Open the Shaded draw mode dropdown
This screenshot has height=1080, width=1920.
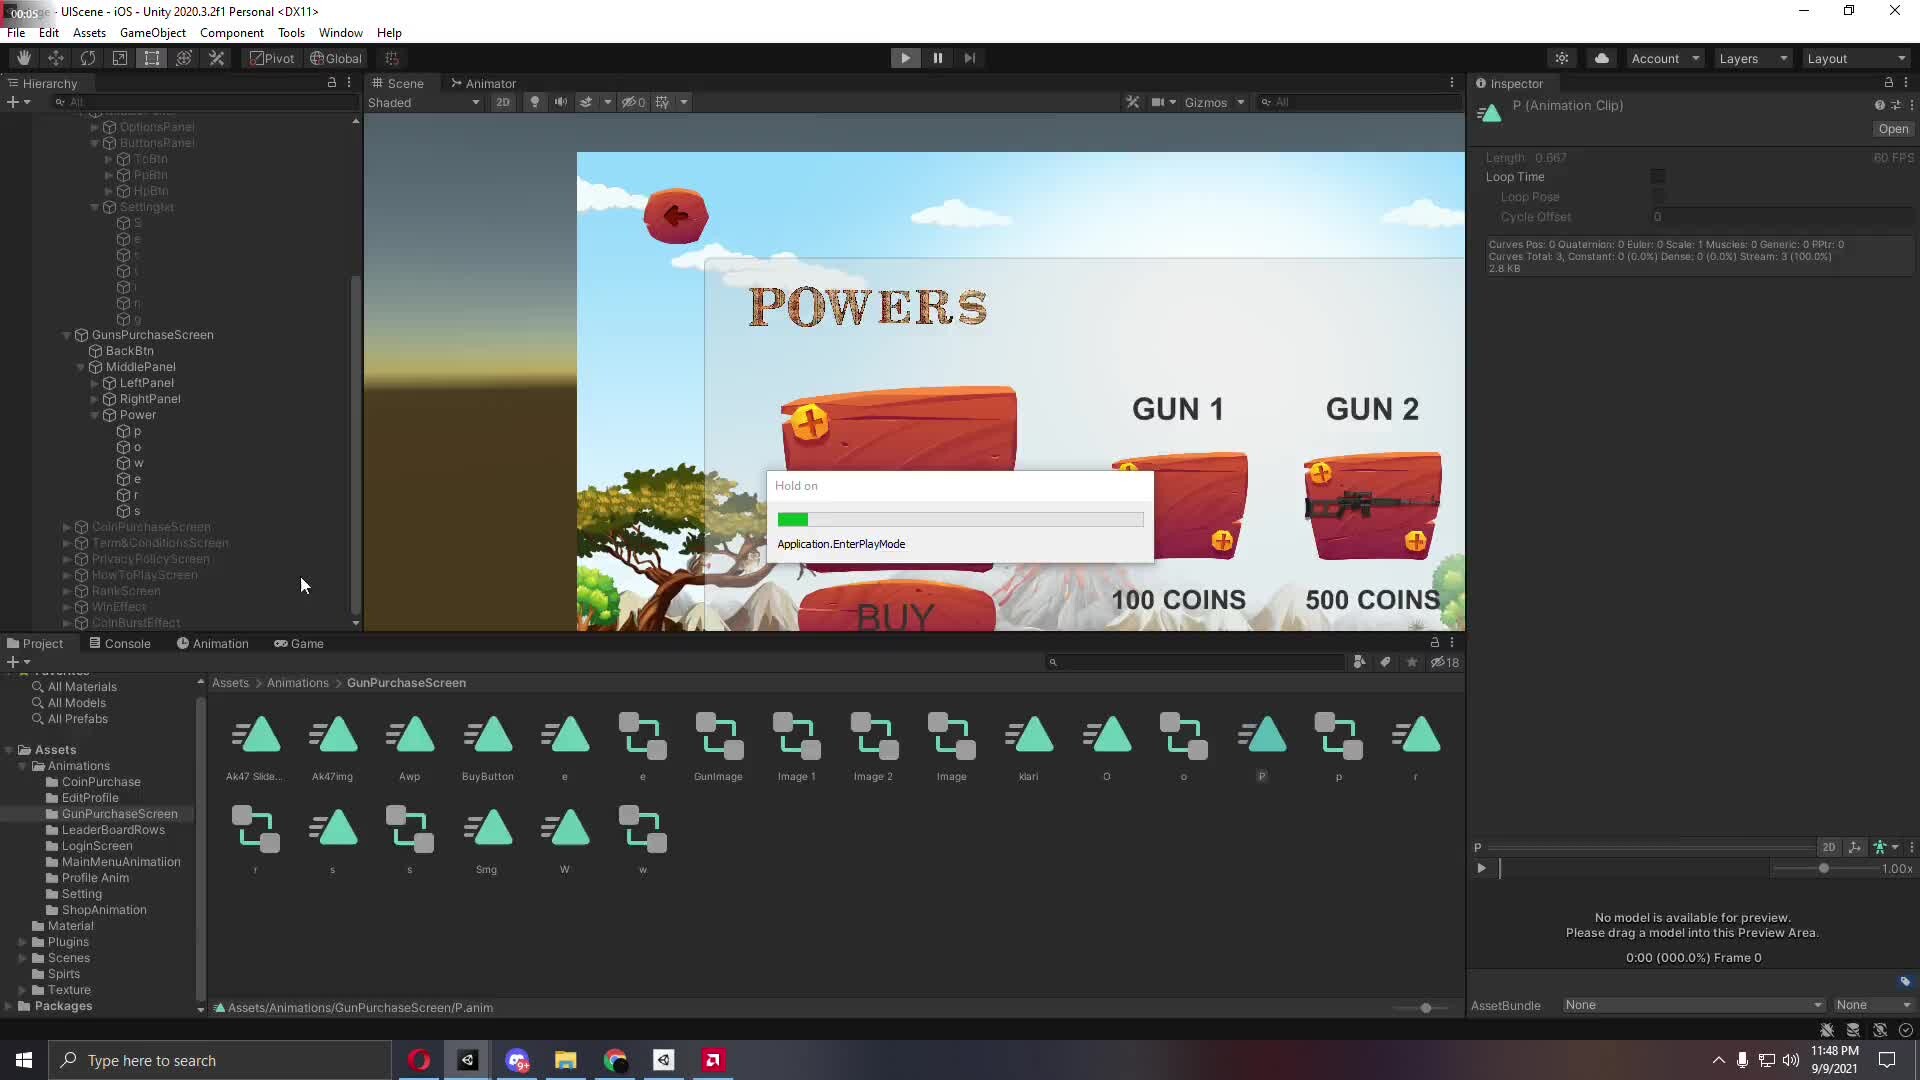[423, 101]
